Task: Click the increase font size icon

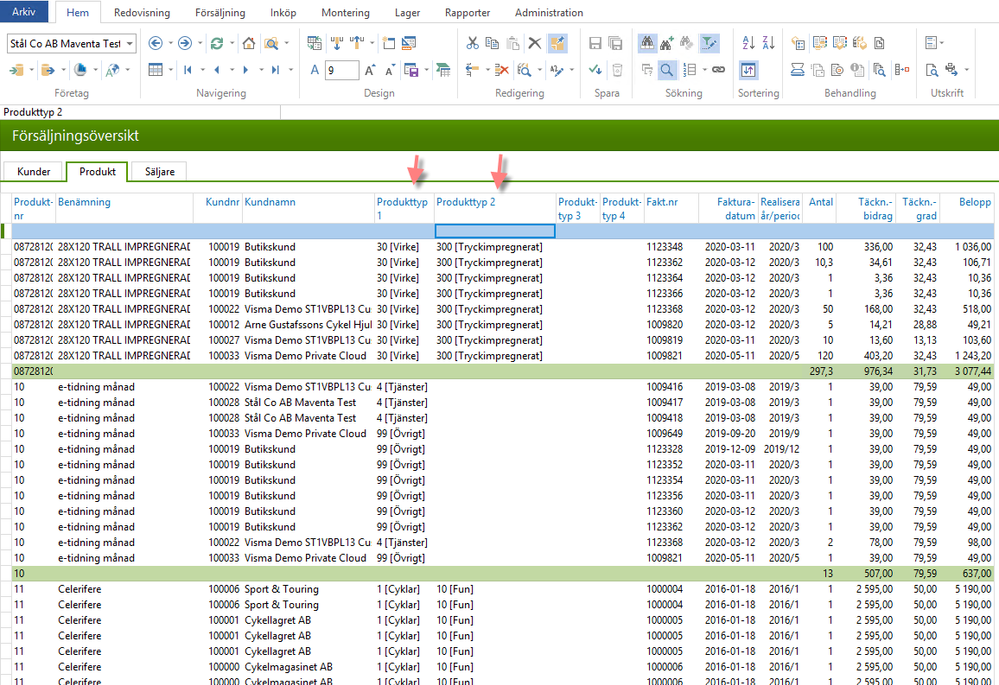Action: tap(370, 70)
